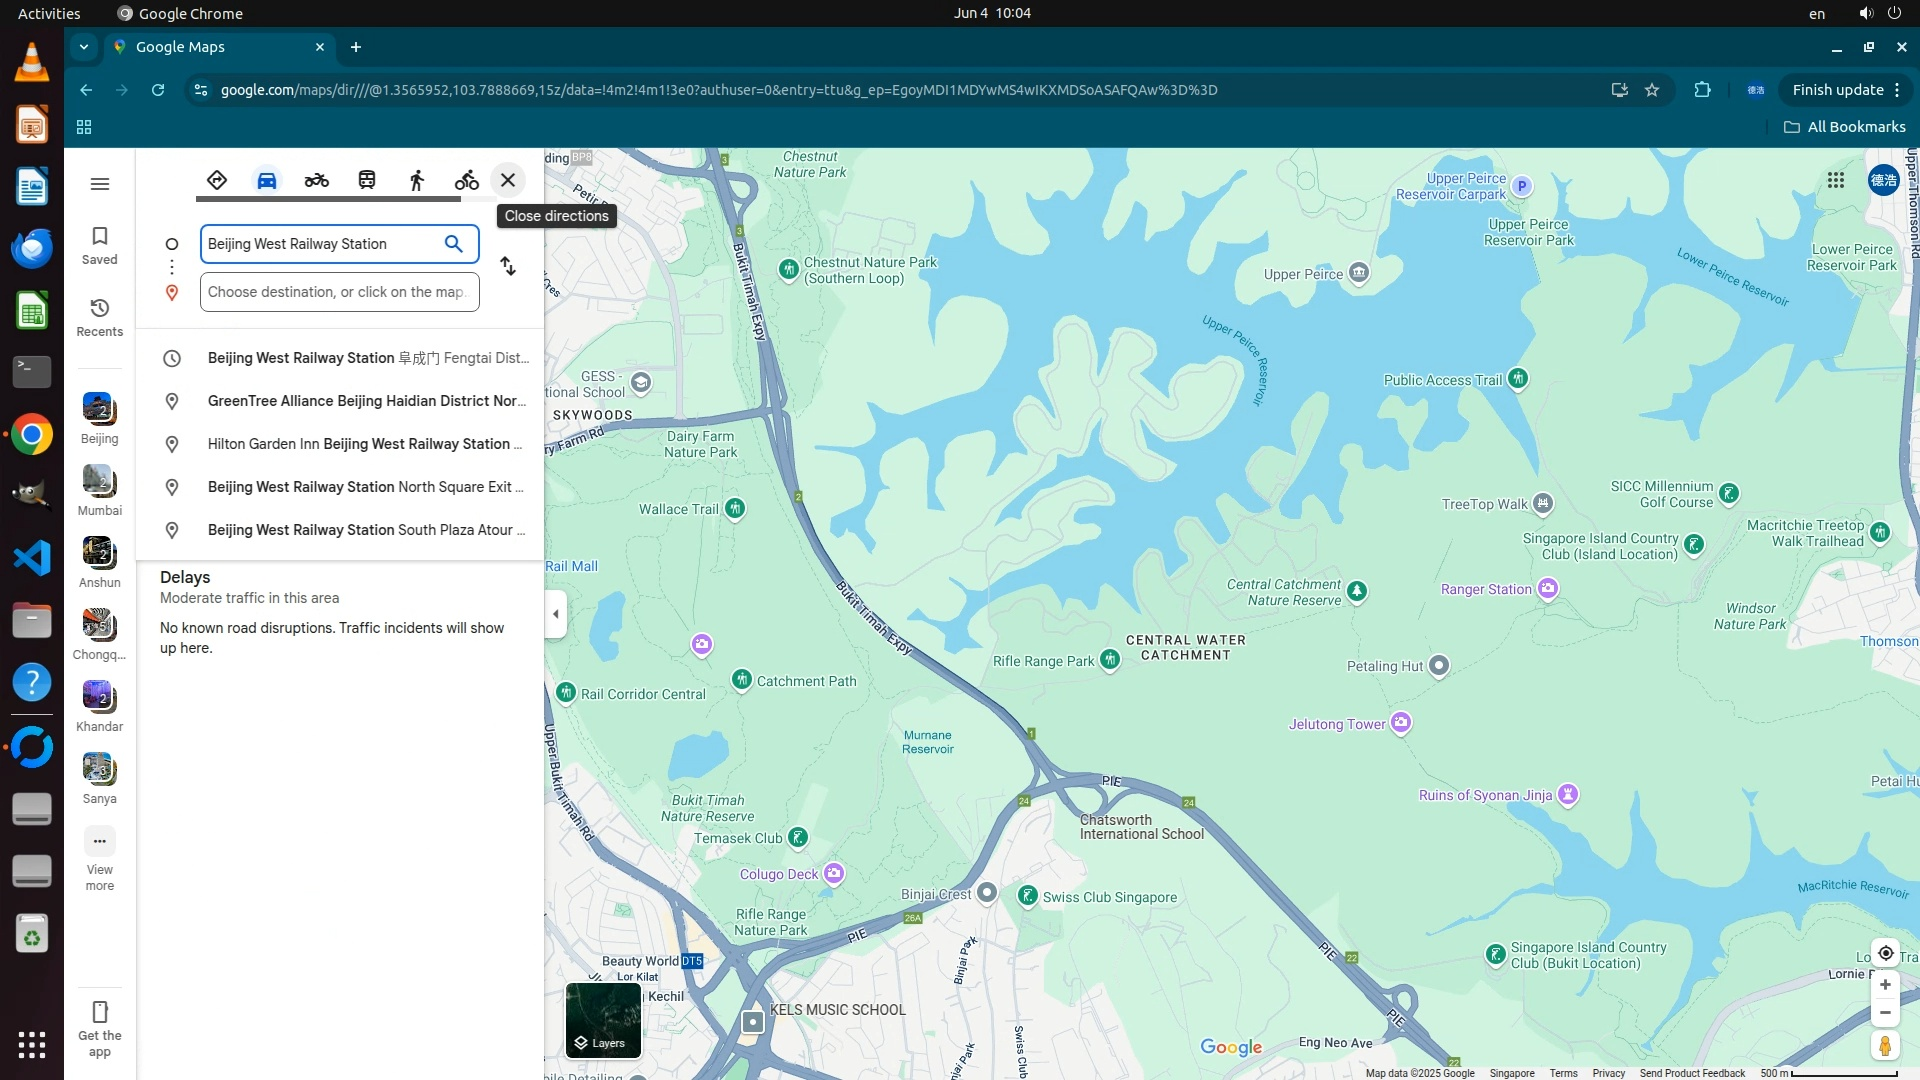Click the search magnifier in origin field
The height and width of the screenshot is (1080, 1920).
click(x=454, y=244)
